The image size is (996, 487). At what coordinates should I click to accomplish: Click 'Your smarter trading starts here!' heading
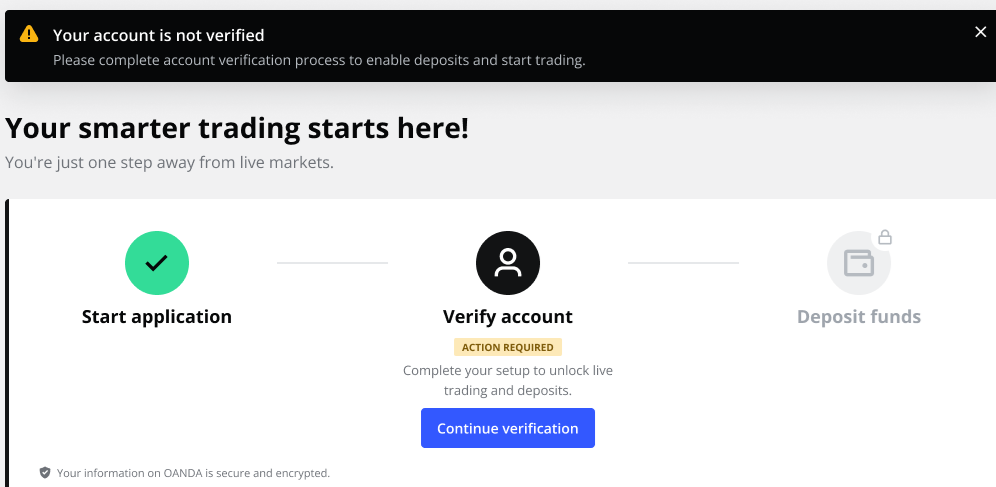[237, 128]
